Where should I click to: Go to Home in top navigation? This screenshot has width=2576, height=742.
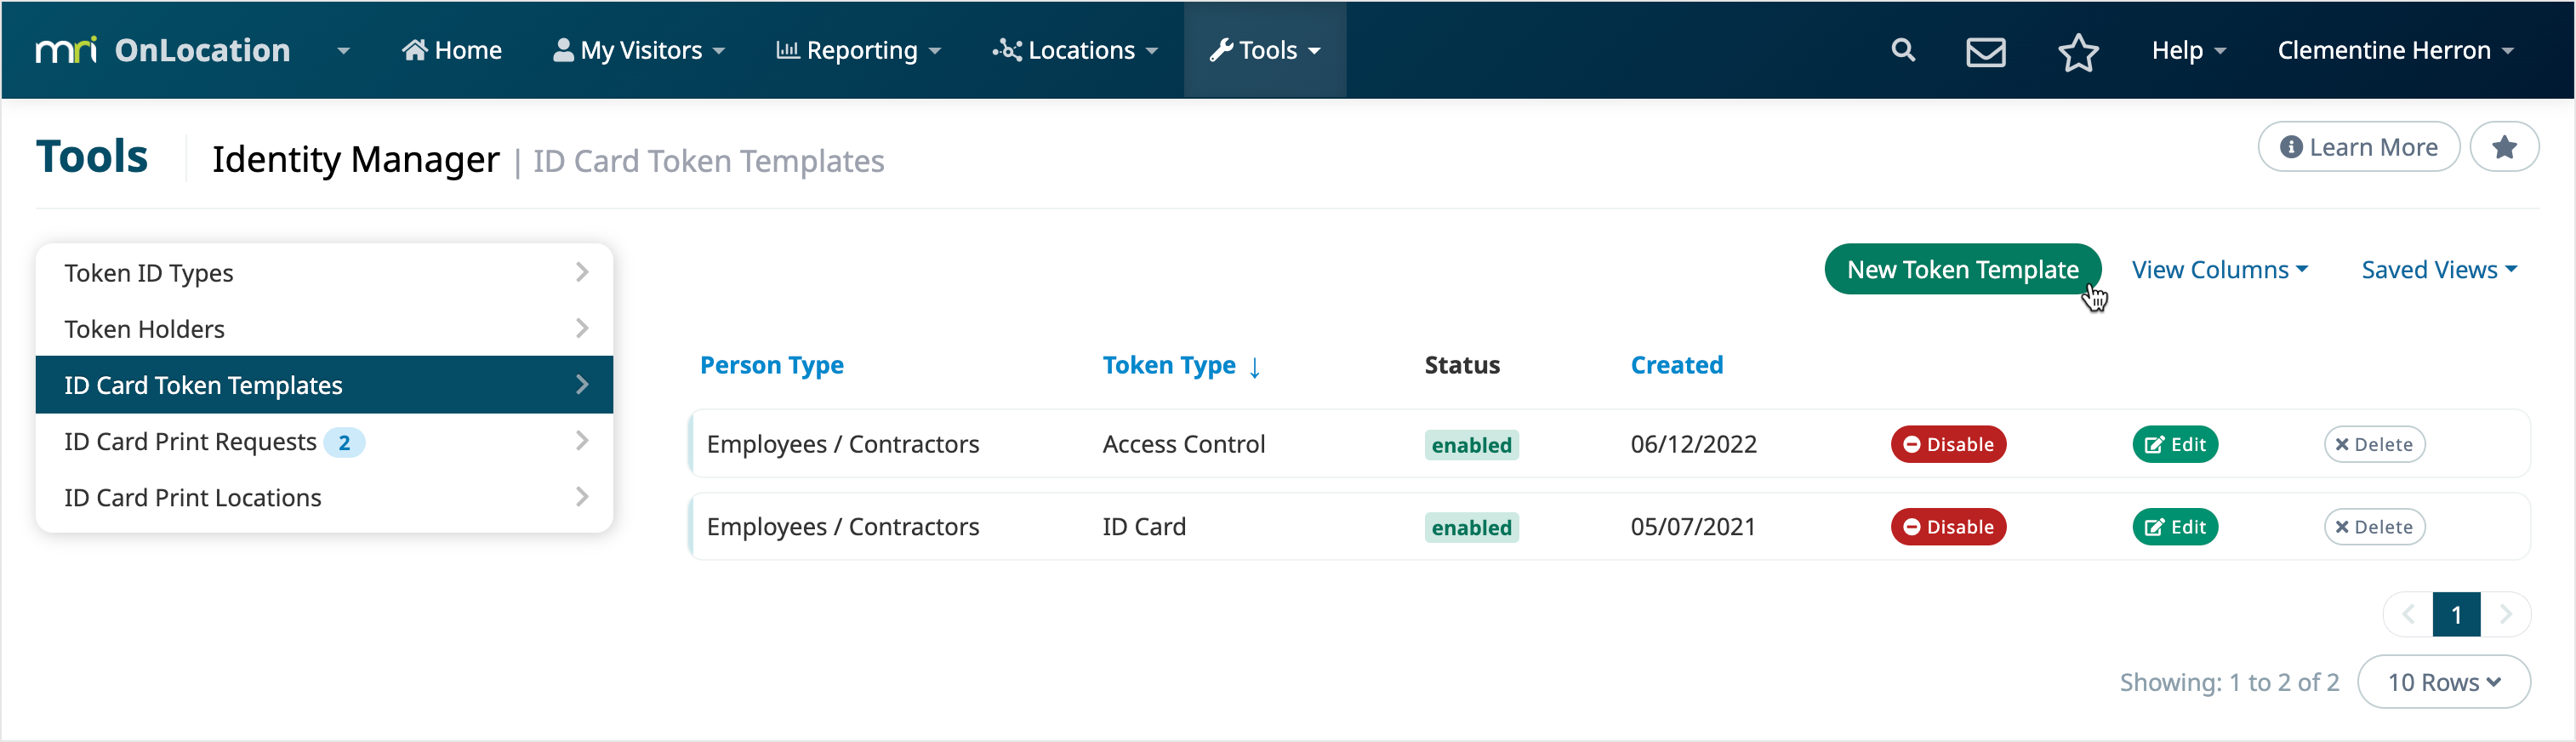452,50
